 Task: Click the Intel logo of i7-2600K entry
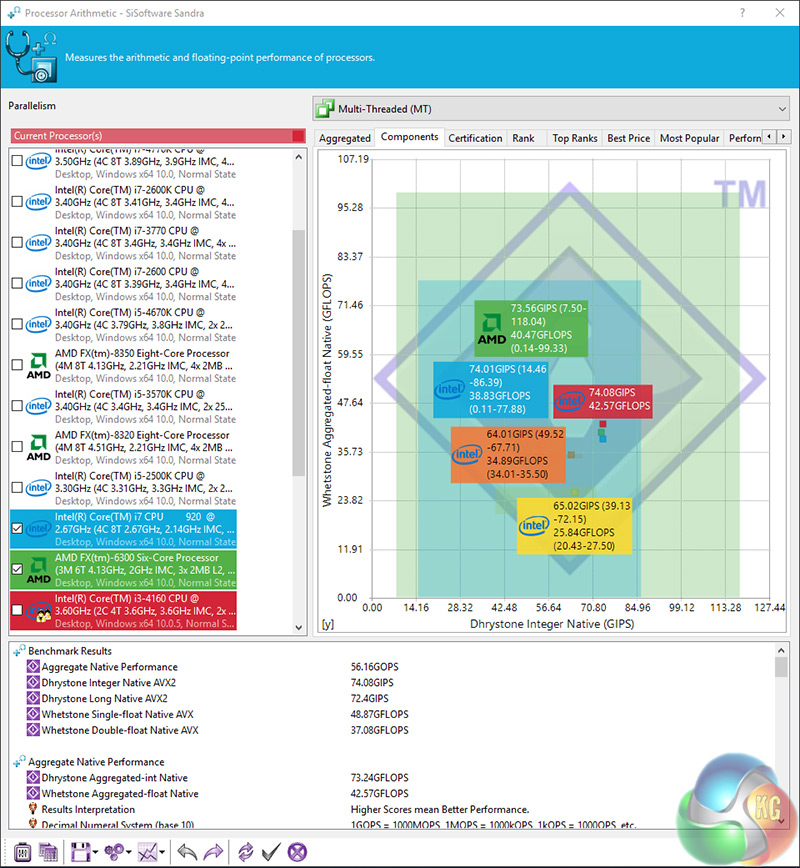[x=38, y=202]
